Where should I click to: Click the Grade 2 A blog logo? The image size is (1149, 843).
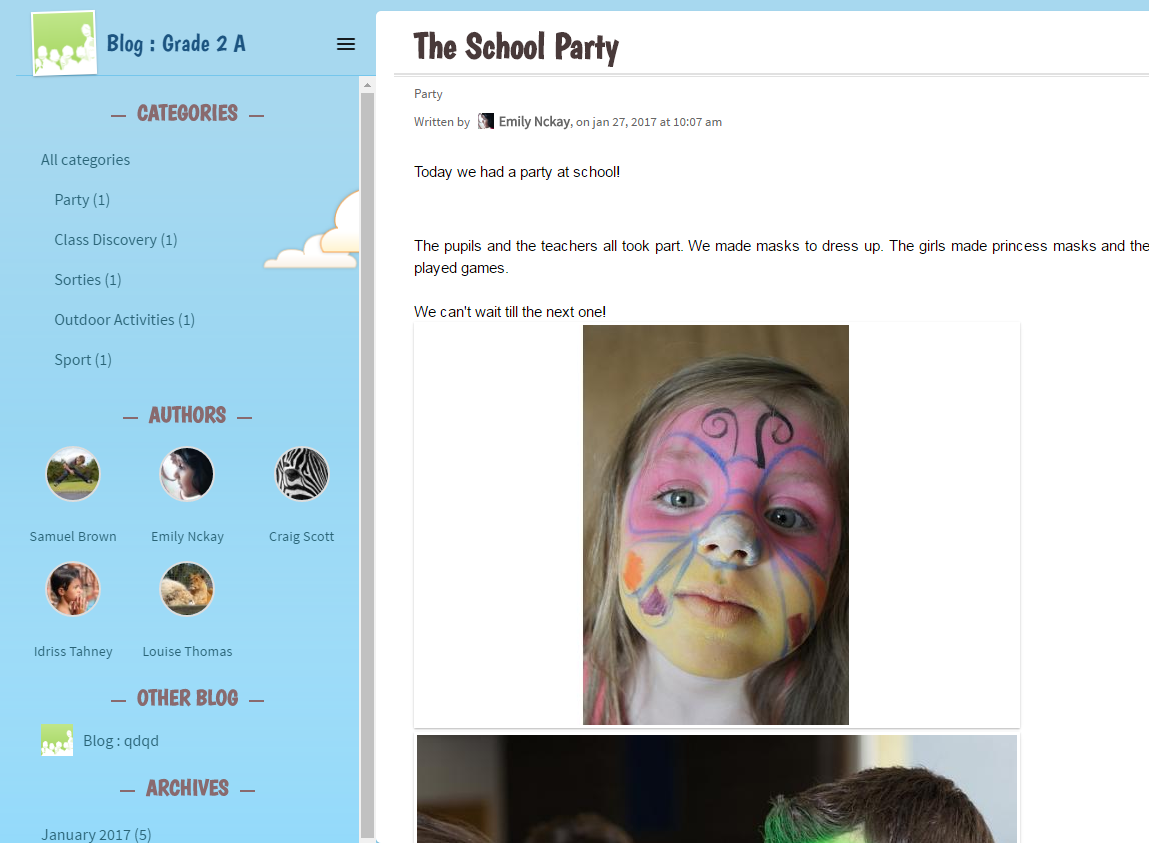pyautogui.click(x=64, y=43)
